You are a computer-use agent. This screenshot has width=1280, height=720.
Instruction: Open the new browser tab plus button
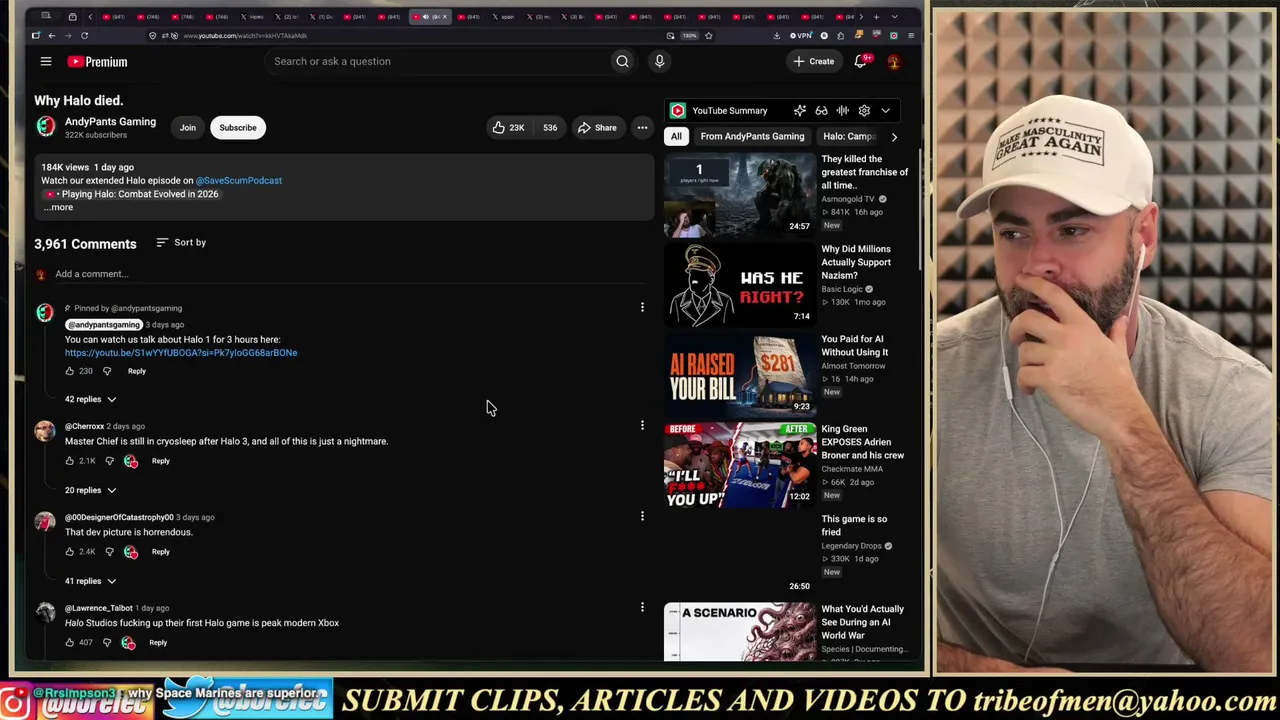tap(876, 17)
